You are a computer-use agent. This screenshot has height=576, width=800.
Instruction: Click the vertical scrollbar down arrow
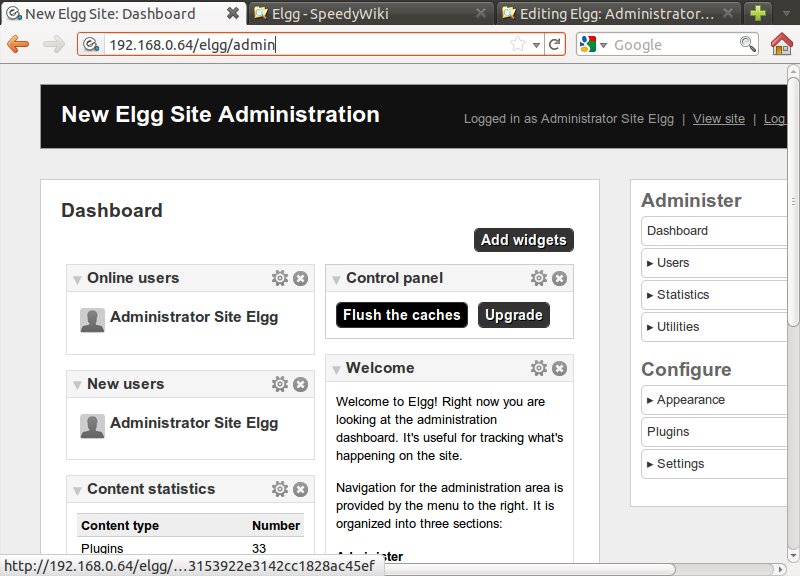(793, 555)
